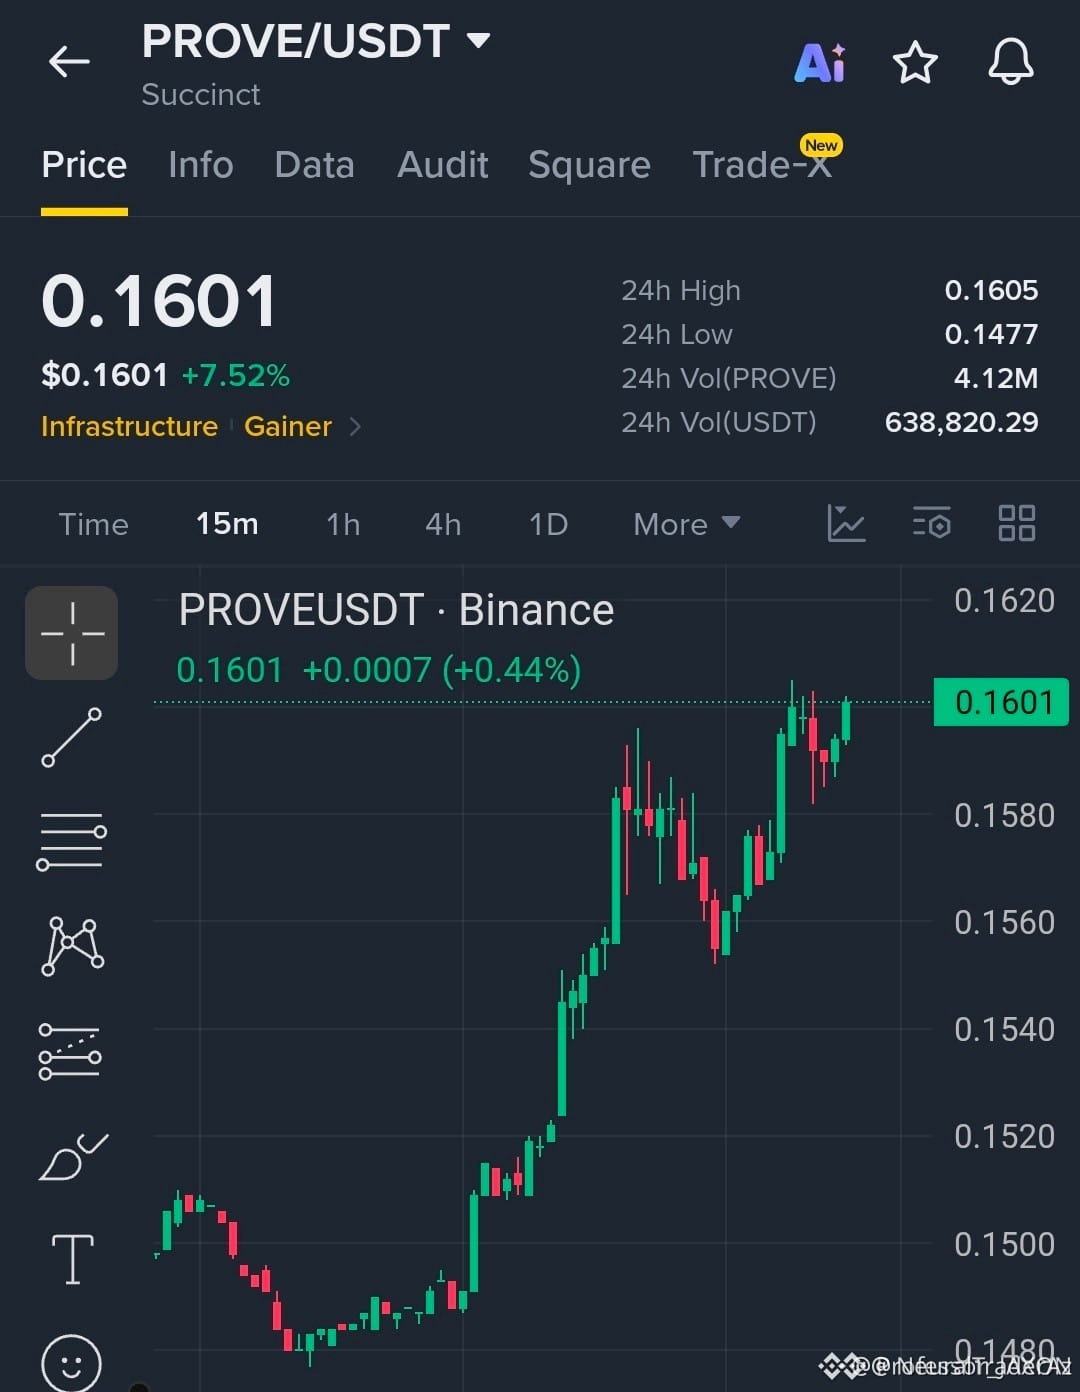Select the 1D interval

click(548, 524)
